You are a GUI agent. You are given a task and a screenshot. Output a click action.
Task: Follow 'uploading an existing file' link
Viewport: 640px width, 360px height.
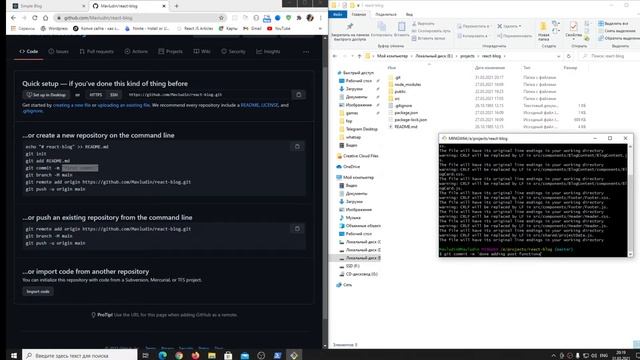(x=124, y=105)
